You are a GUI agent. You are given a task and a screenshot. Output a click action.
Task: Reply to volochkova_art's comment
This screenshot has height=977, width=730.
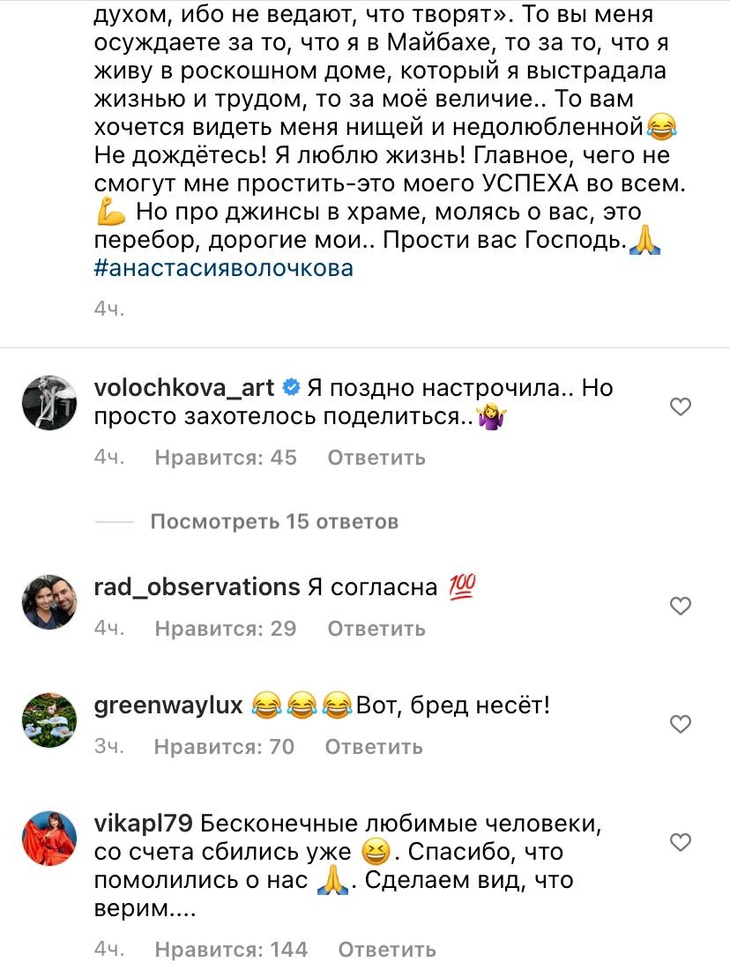click(372, 458)
